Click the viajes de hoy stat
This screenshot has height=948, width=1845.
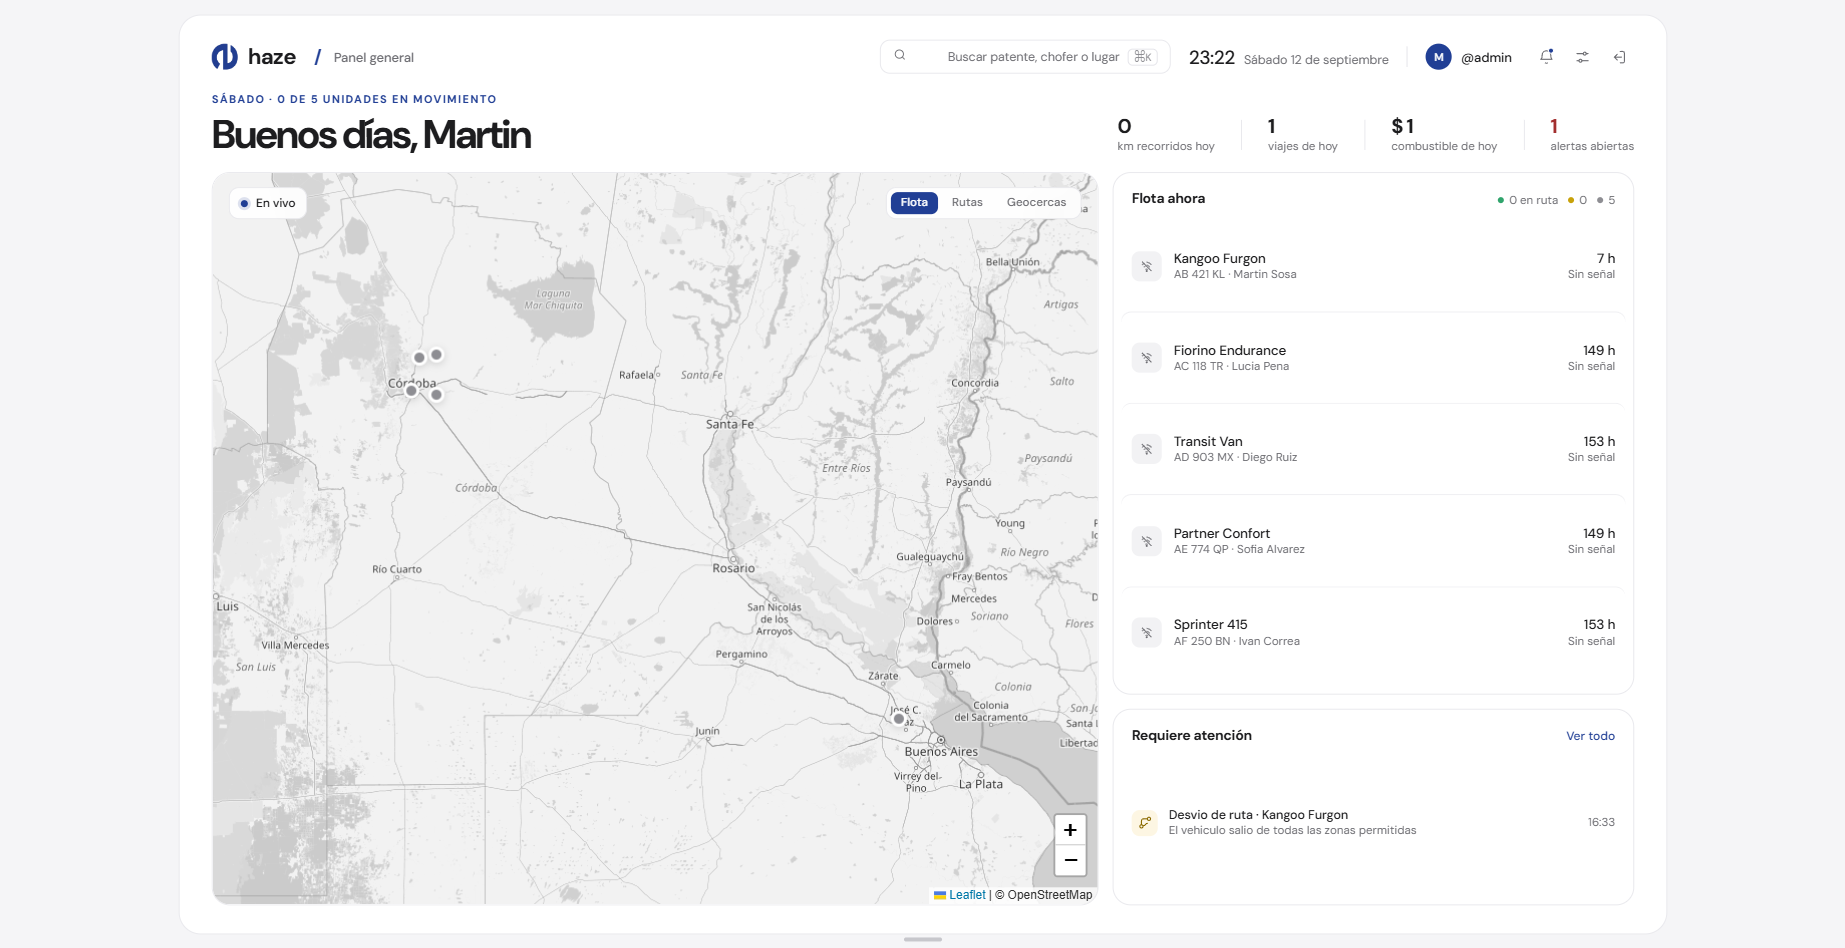point(1302,134)
